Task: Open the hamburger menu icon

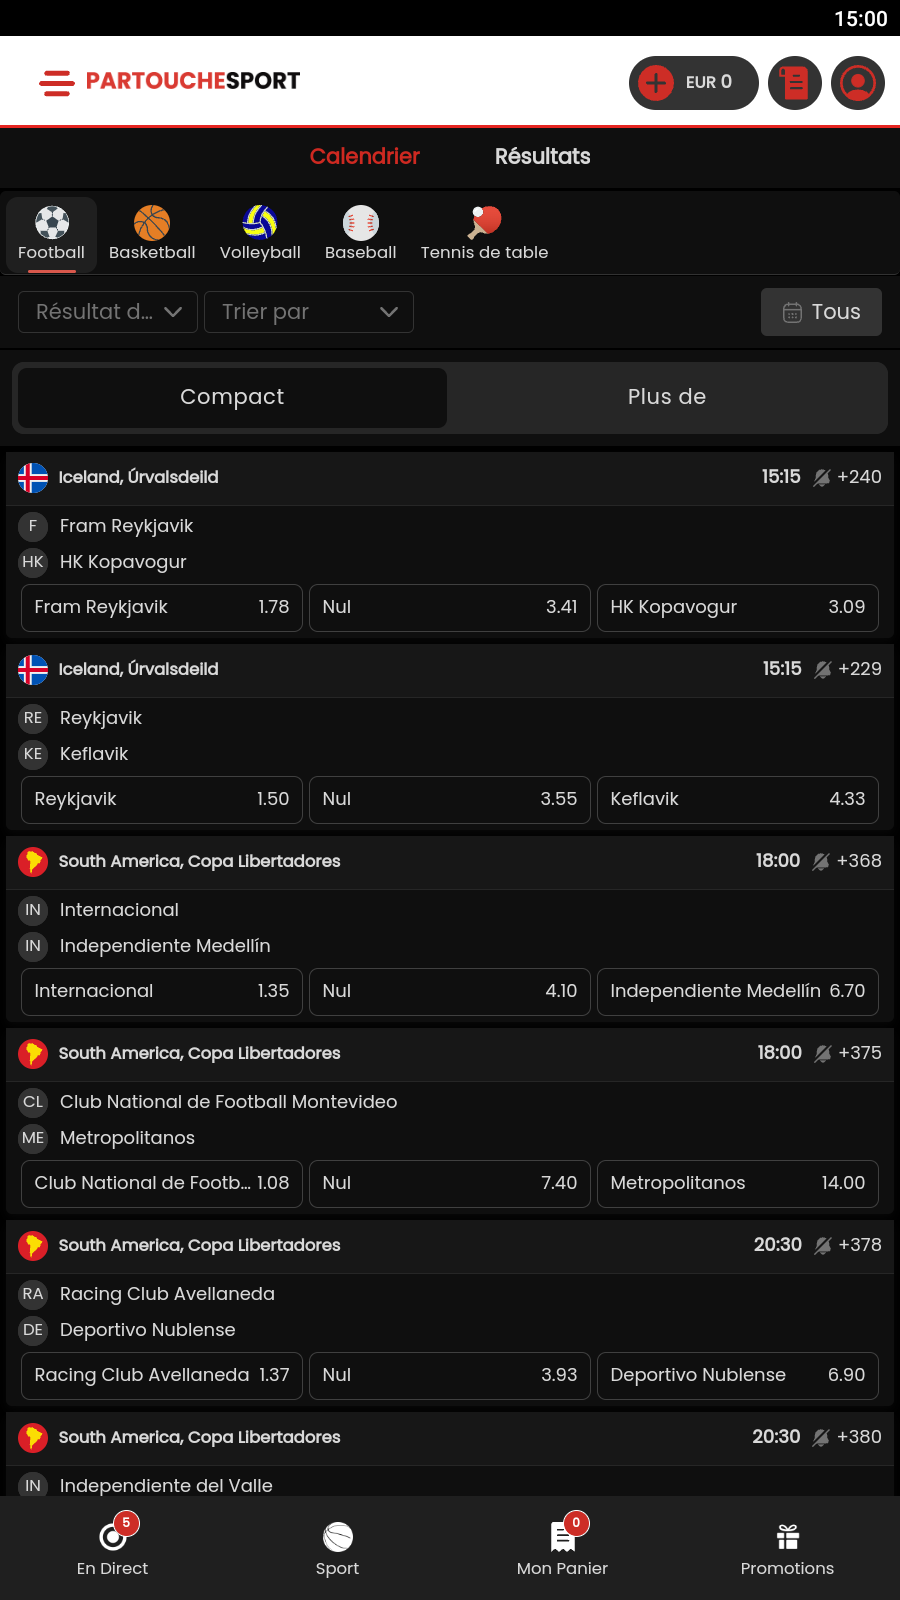Action: point(56,82)
